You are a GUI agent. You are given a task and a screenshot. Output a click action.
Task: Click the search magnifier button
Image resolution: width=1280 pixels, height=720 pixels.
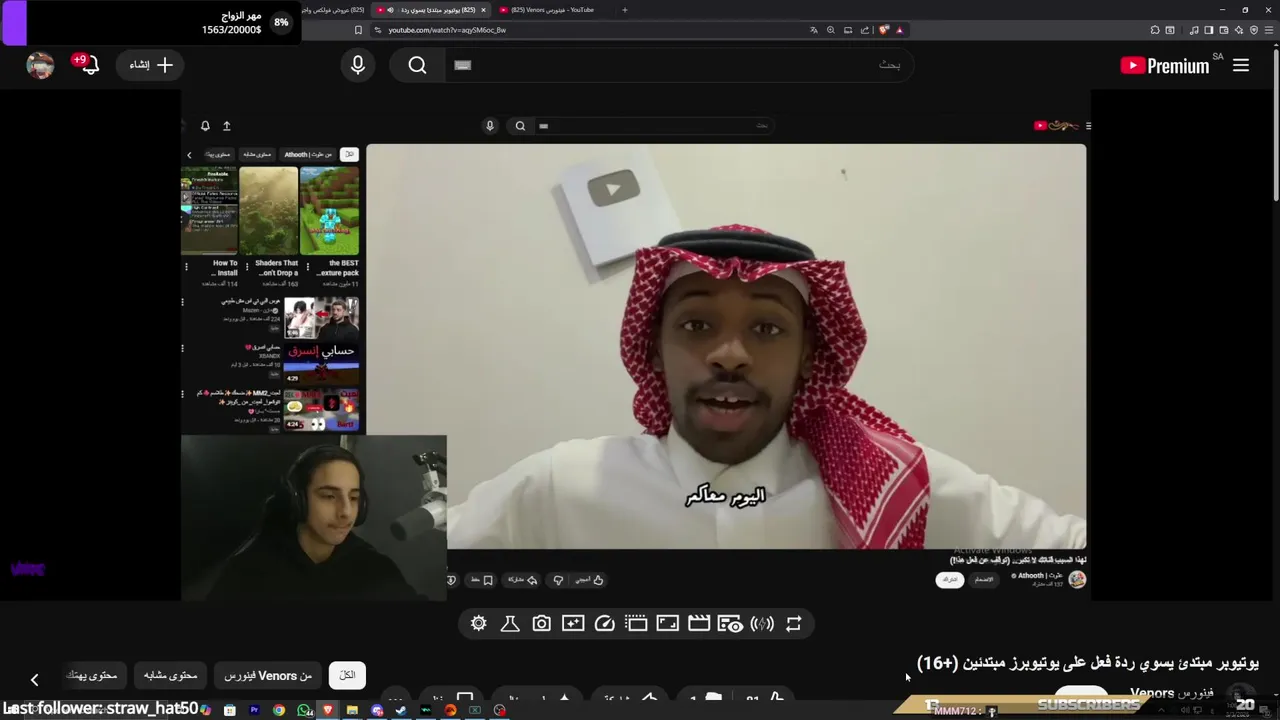[417, 65]
